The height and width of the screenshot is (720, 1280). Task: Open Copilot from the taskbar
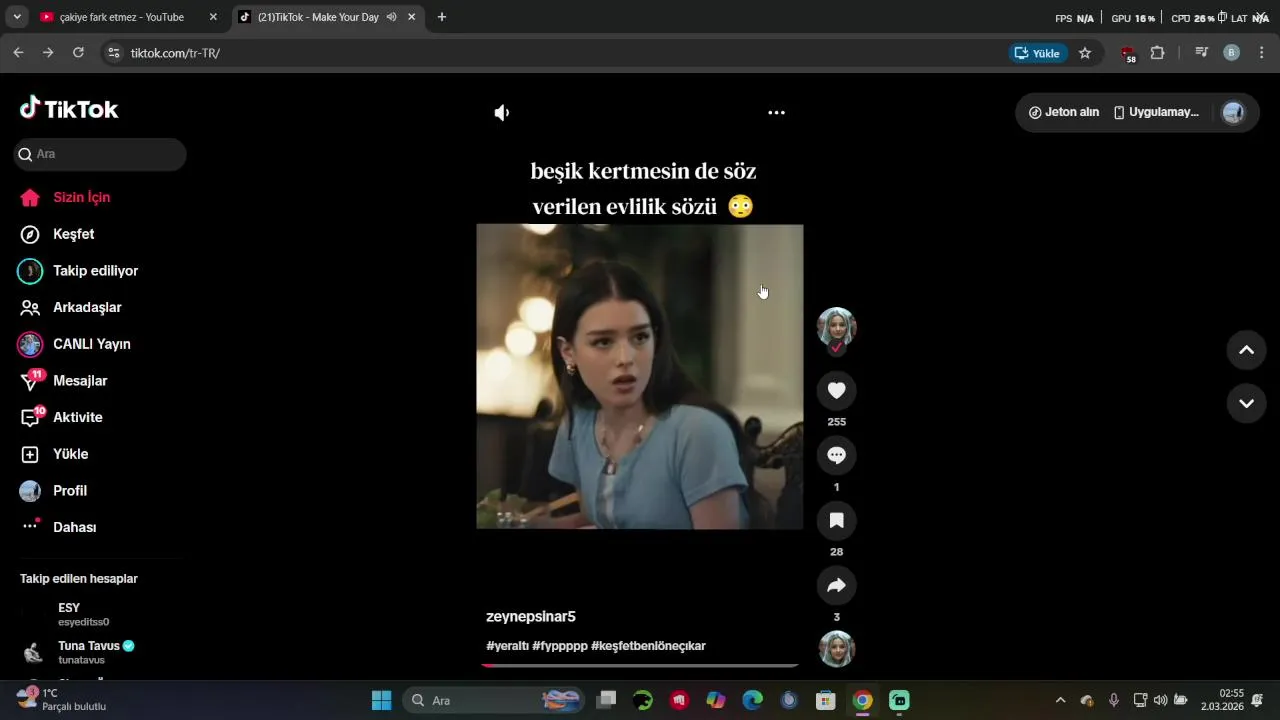point(716,700)
